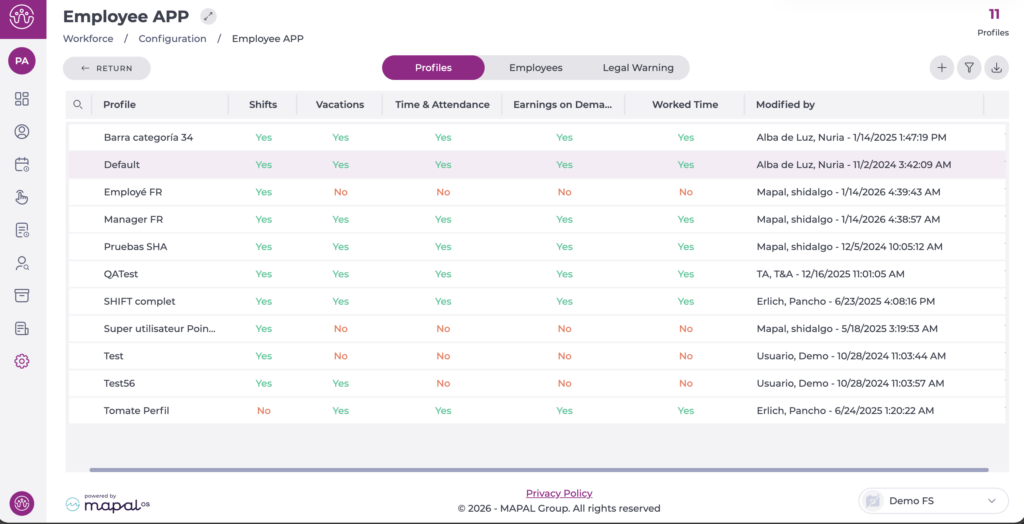Click the PA user avatar

(x=22, y=61)
